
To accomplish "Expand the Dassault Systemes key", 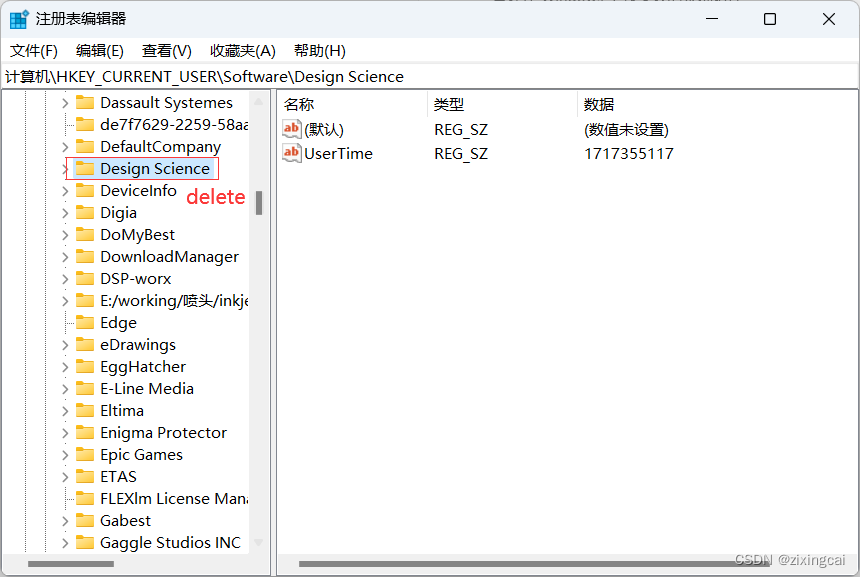I will (65, 103).
